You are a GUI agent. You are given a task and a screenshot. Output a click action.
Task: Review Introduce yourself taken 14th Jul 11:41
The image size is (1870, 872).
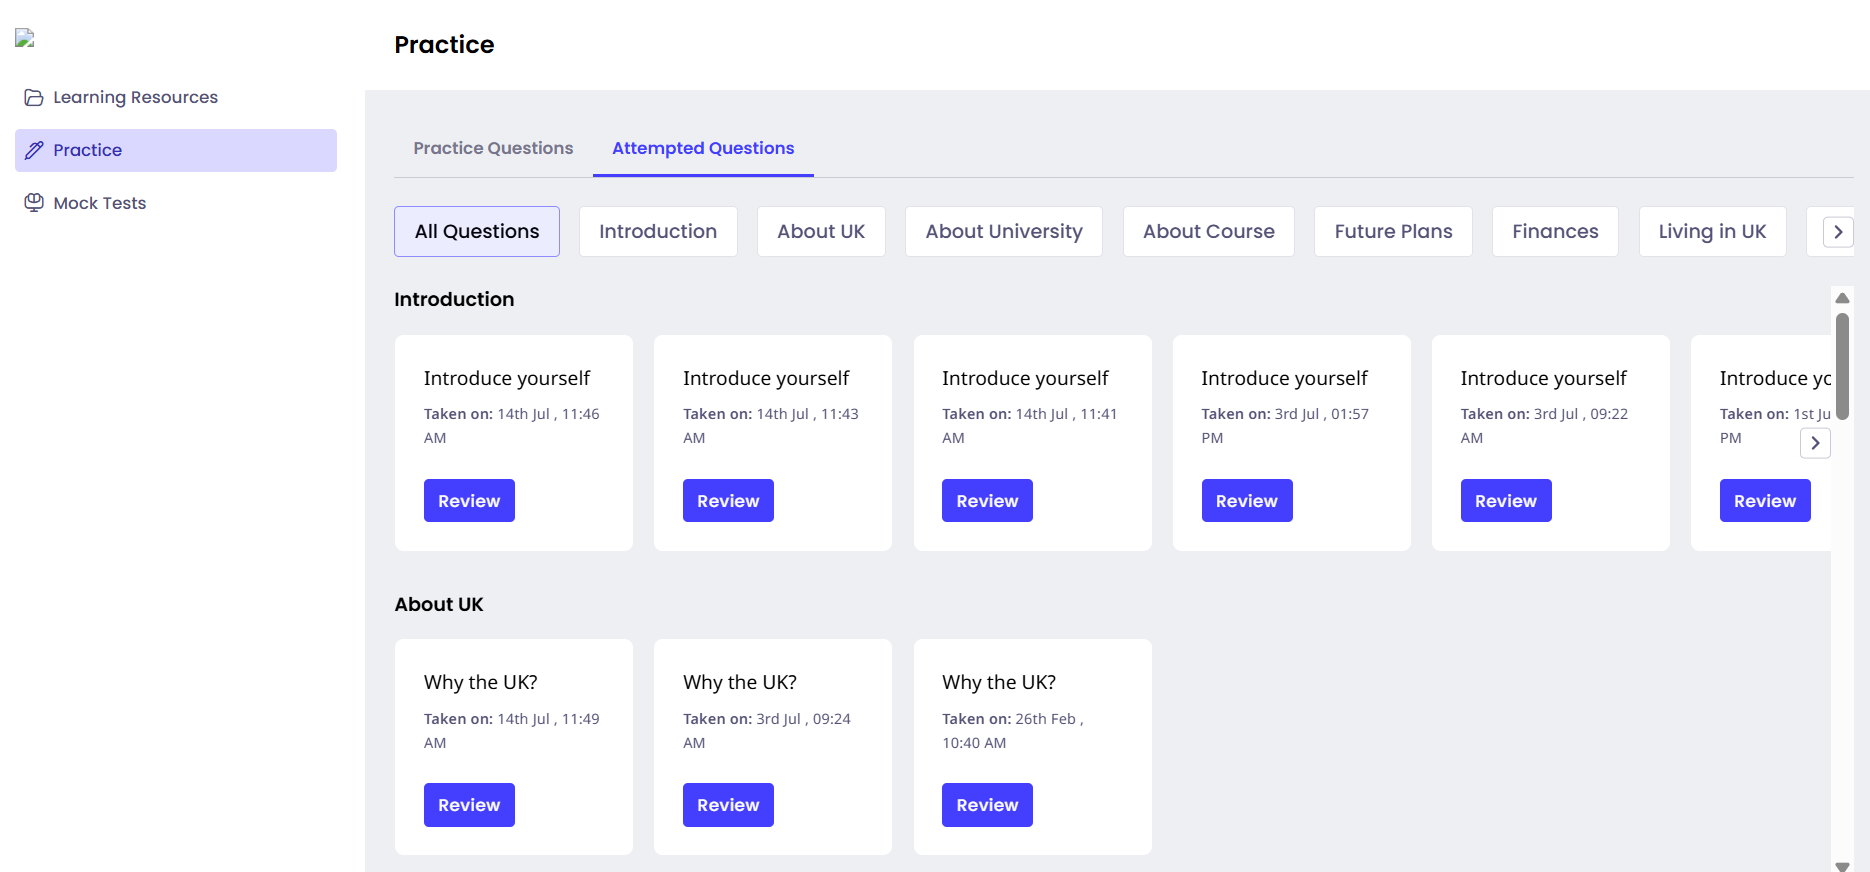pyautogui.click(x=987, y=501)
